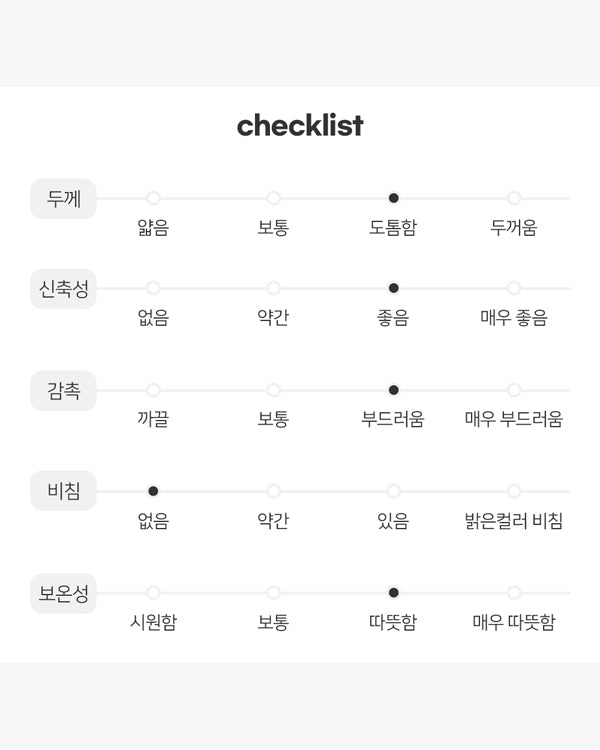Select 약간 on the 신축성 row
The image size is (600, 750).
(273, 288)
